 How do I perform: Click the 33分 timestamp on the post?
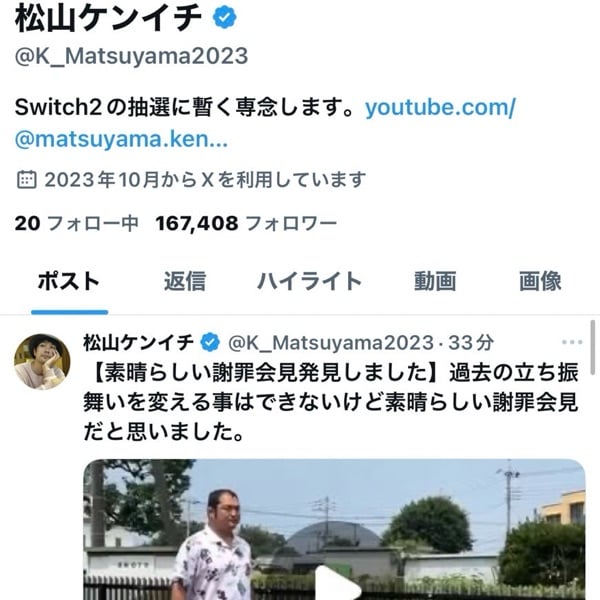click(471, 342)
